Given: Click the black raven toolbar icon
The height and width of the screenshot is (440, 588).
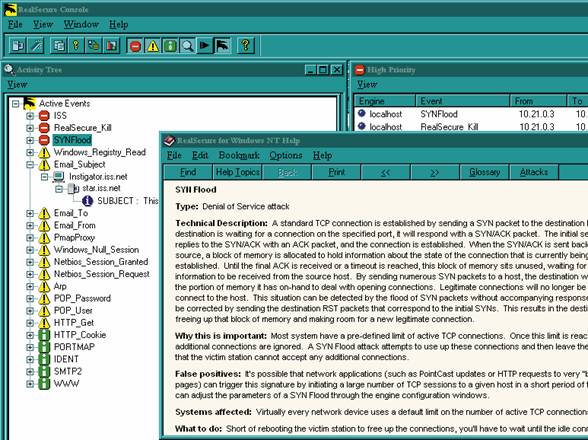Looking at the screenshot, I should click(222, 46).
